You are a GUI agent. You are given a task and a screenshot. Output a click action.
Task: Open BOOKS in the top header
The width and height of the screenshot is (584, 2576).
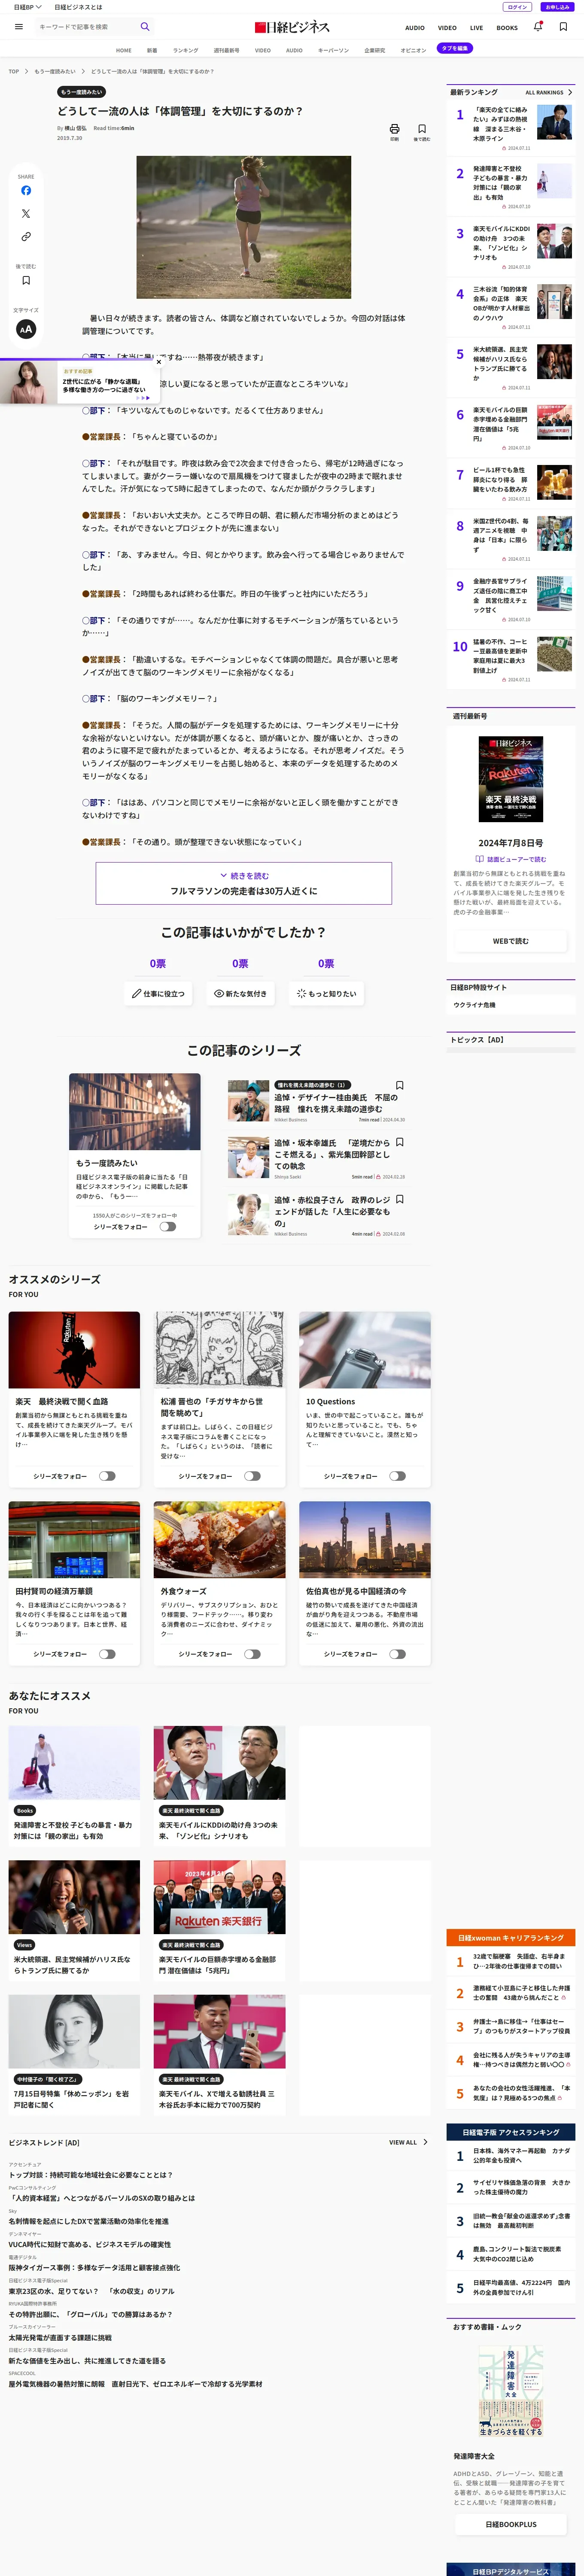point(507,28)
